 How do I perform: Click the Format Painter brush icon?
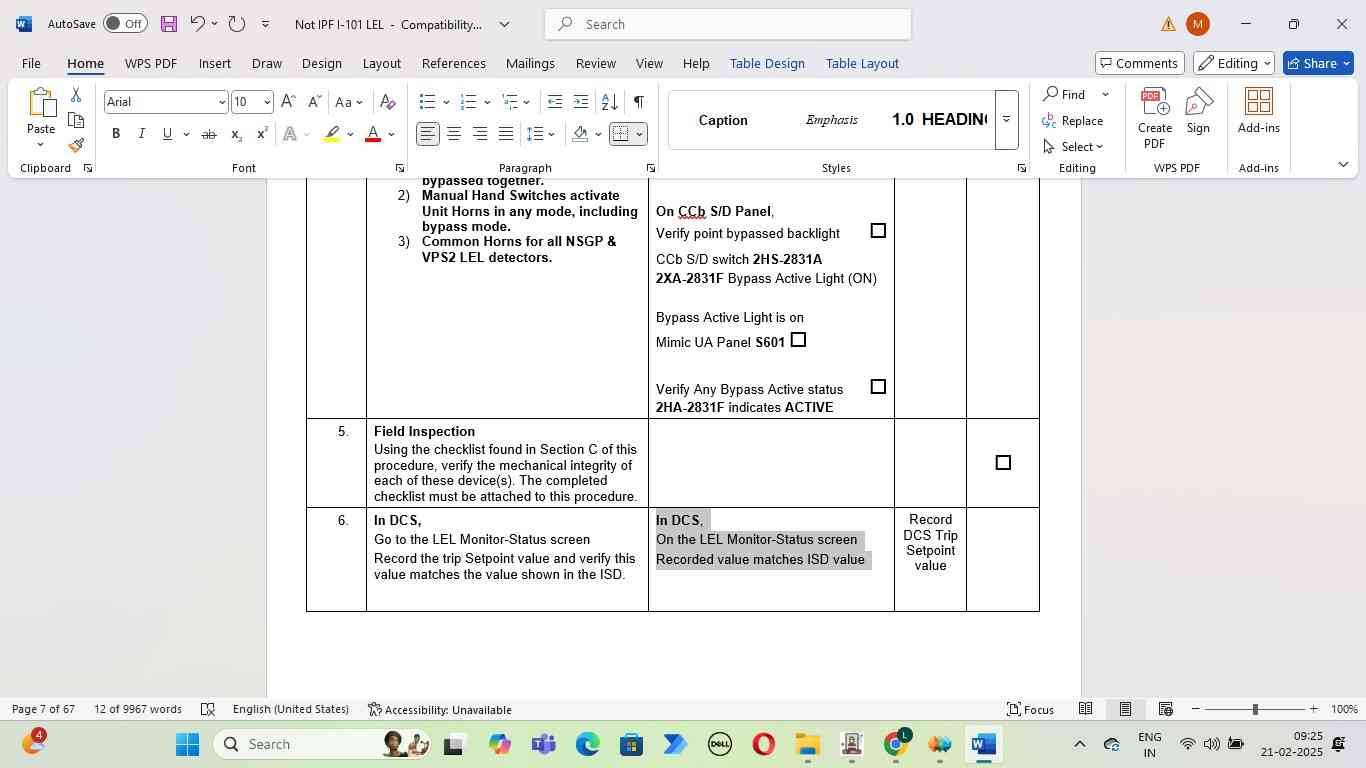(76, 146)
